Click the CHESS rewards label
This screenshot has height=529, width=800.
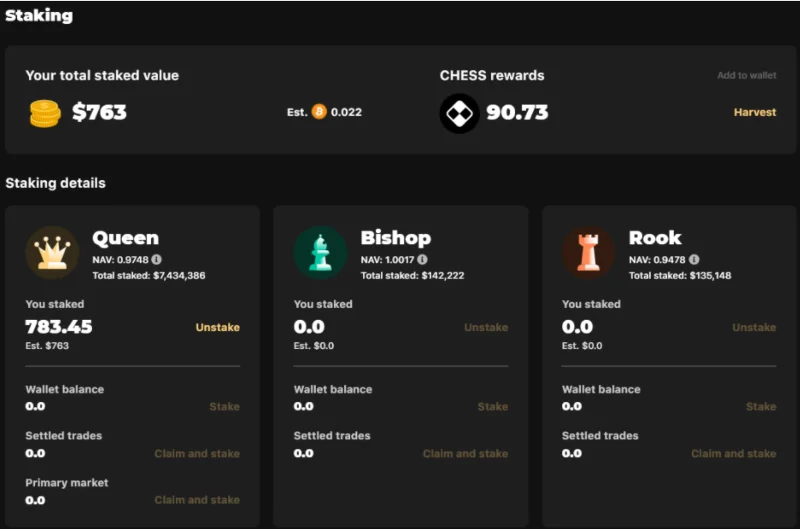492,75
